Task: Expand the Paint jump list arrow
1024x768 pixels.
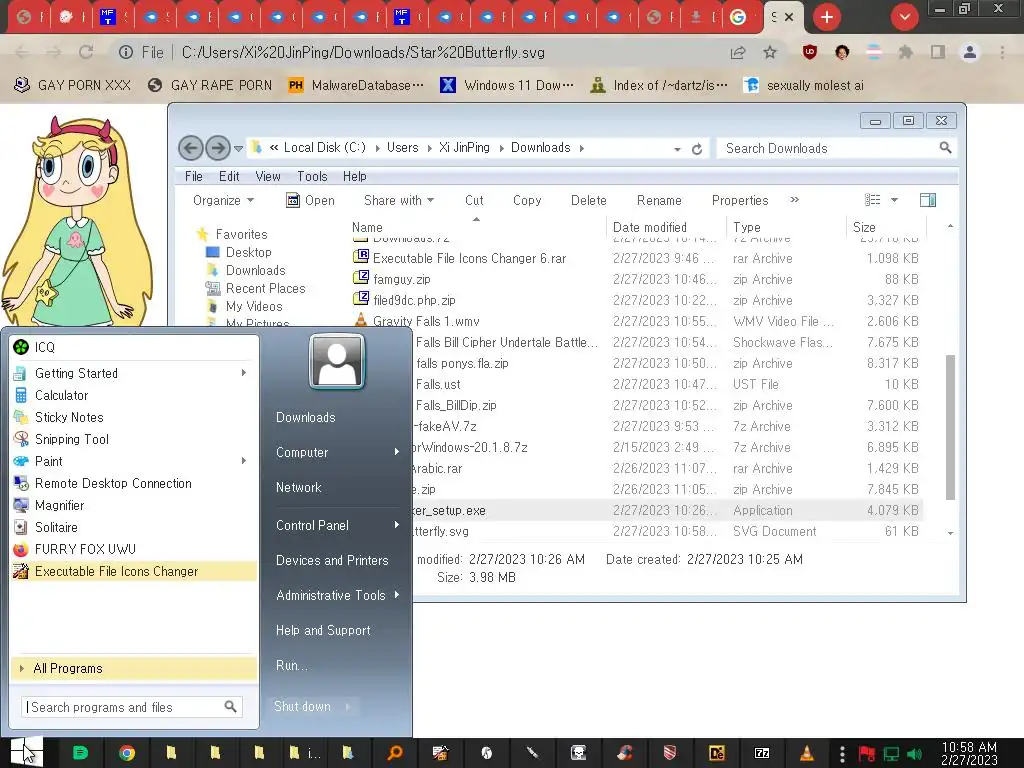Action: coord(244,461)
